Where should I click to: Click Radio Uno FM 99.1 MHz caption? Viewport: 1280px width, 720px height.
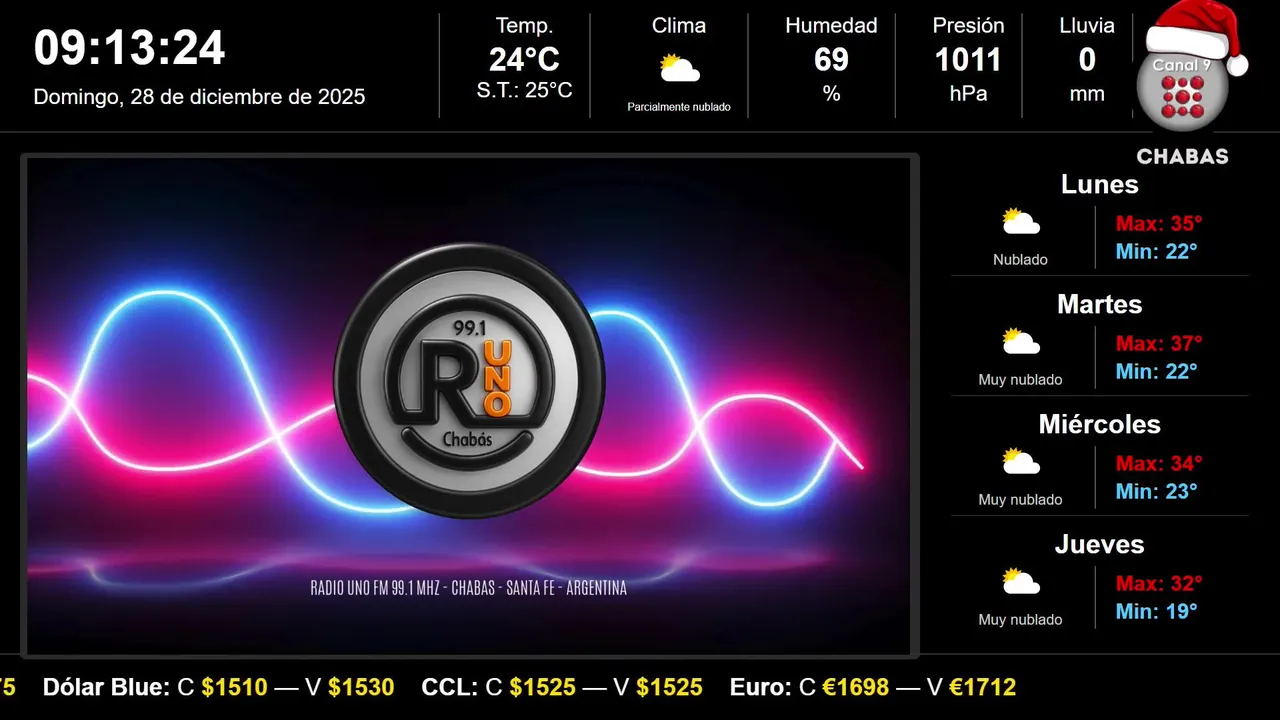(x=469, y=588)
